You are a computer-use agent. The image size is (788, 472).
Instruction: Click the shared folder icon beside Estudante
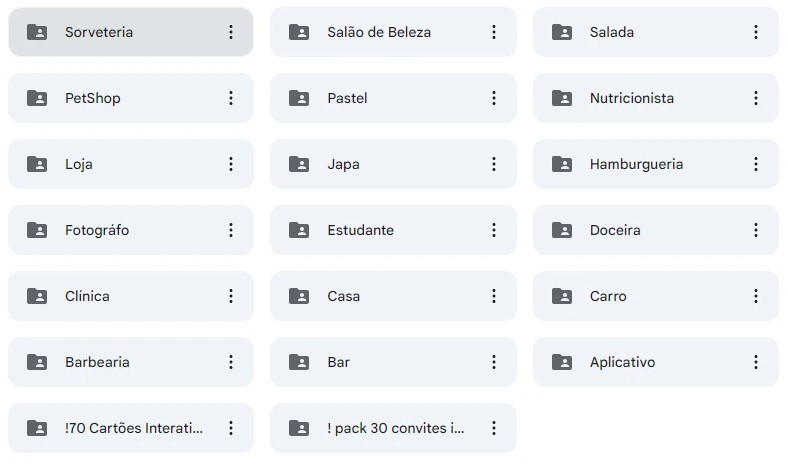click(299, 230)
